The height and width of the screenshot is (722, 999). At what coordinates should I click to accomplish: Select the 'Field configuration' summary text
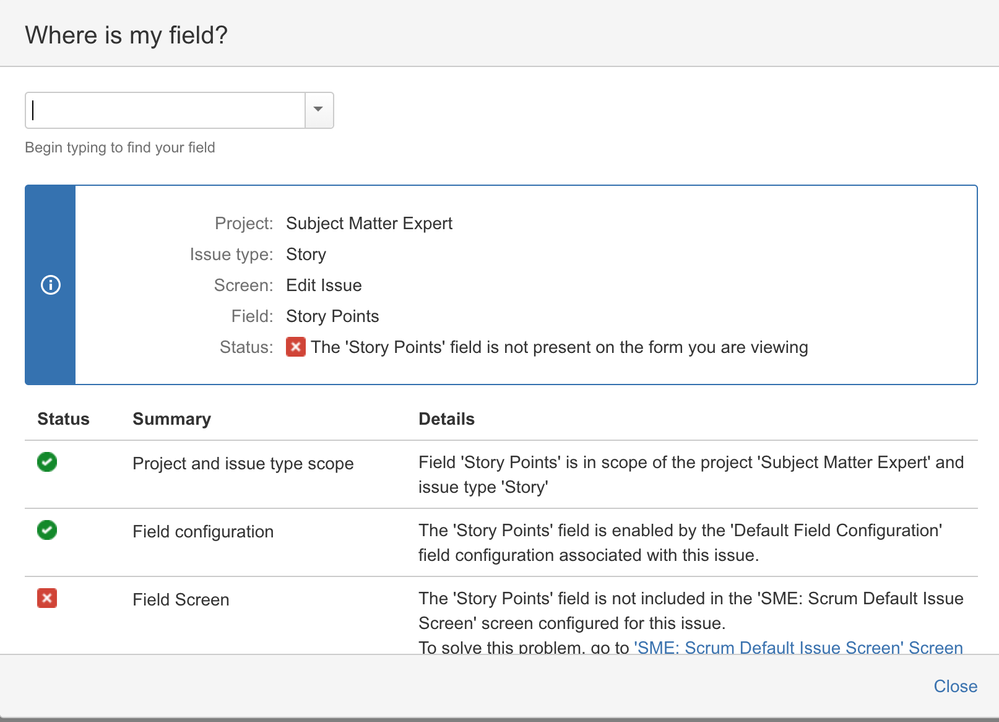(x=203, y=532)
